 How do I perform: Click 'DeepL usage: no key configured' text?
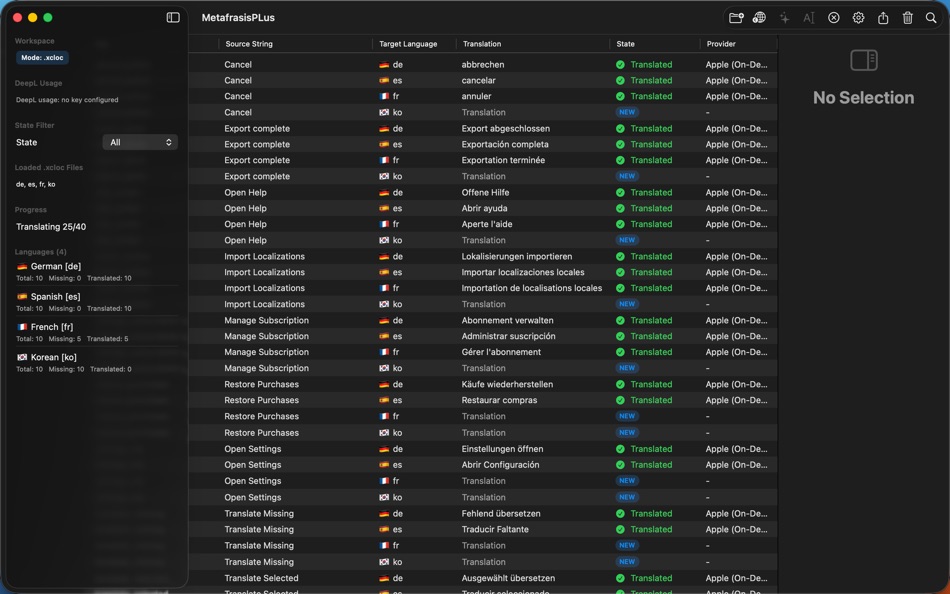(x=67, y=100)
